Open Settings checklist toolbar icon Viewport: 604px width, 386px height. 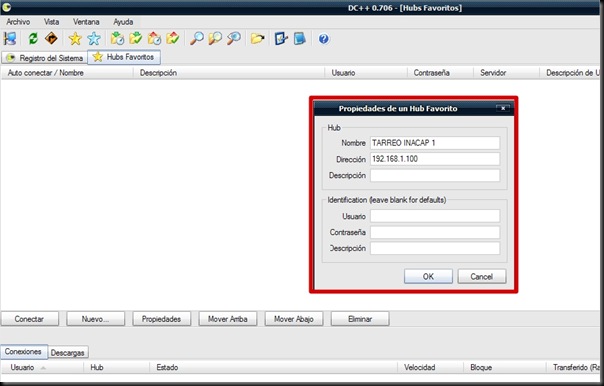[x=281, y=39]
